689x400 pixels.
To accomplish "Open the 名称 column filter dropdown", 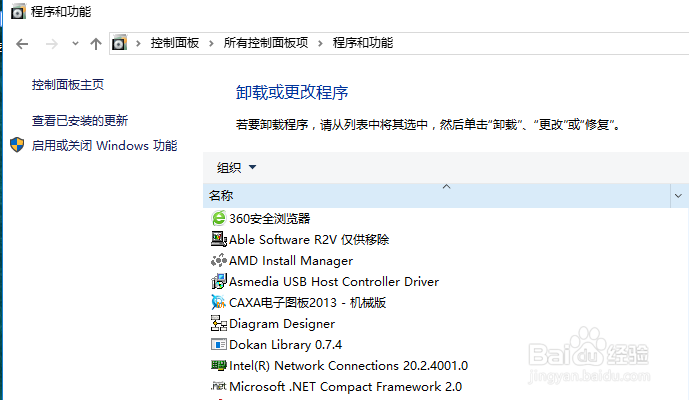I will click(678, 196).
